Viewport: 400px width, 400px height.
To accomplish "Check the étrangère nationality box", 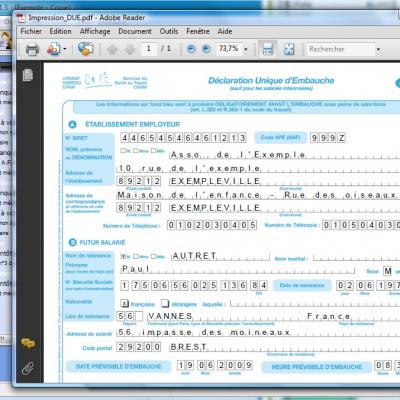I will (165, 303).
